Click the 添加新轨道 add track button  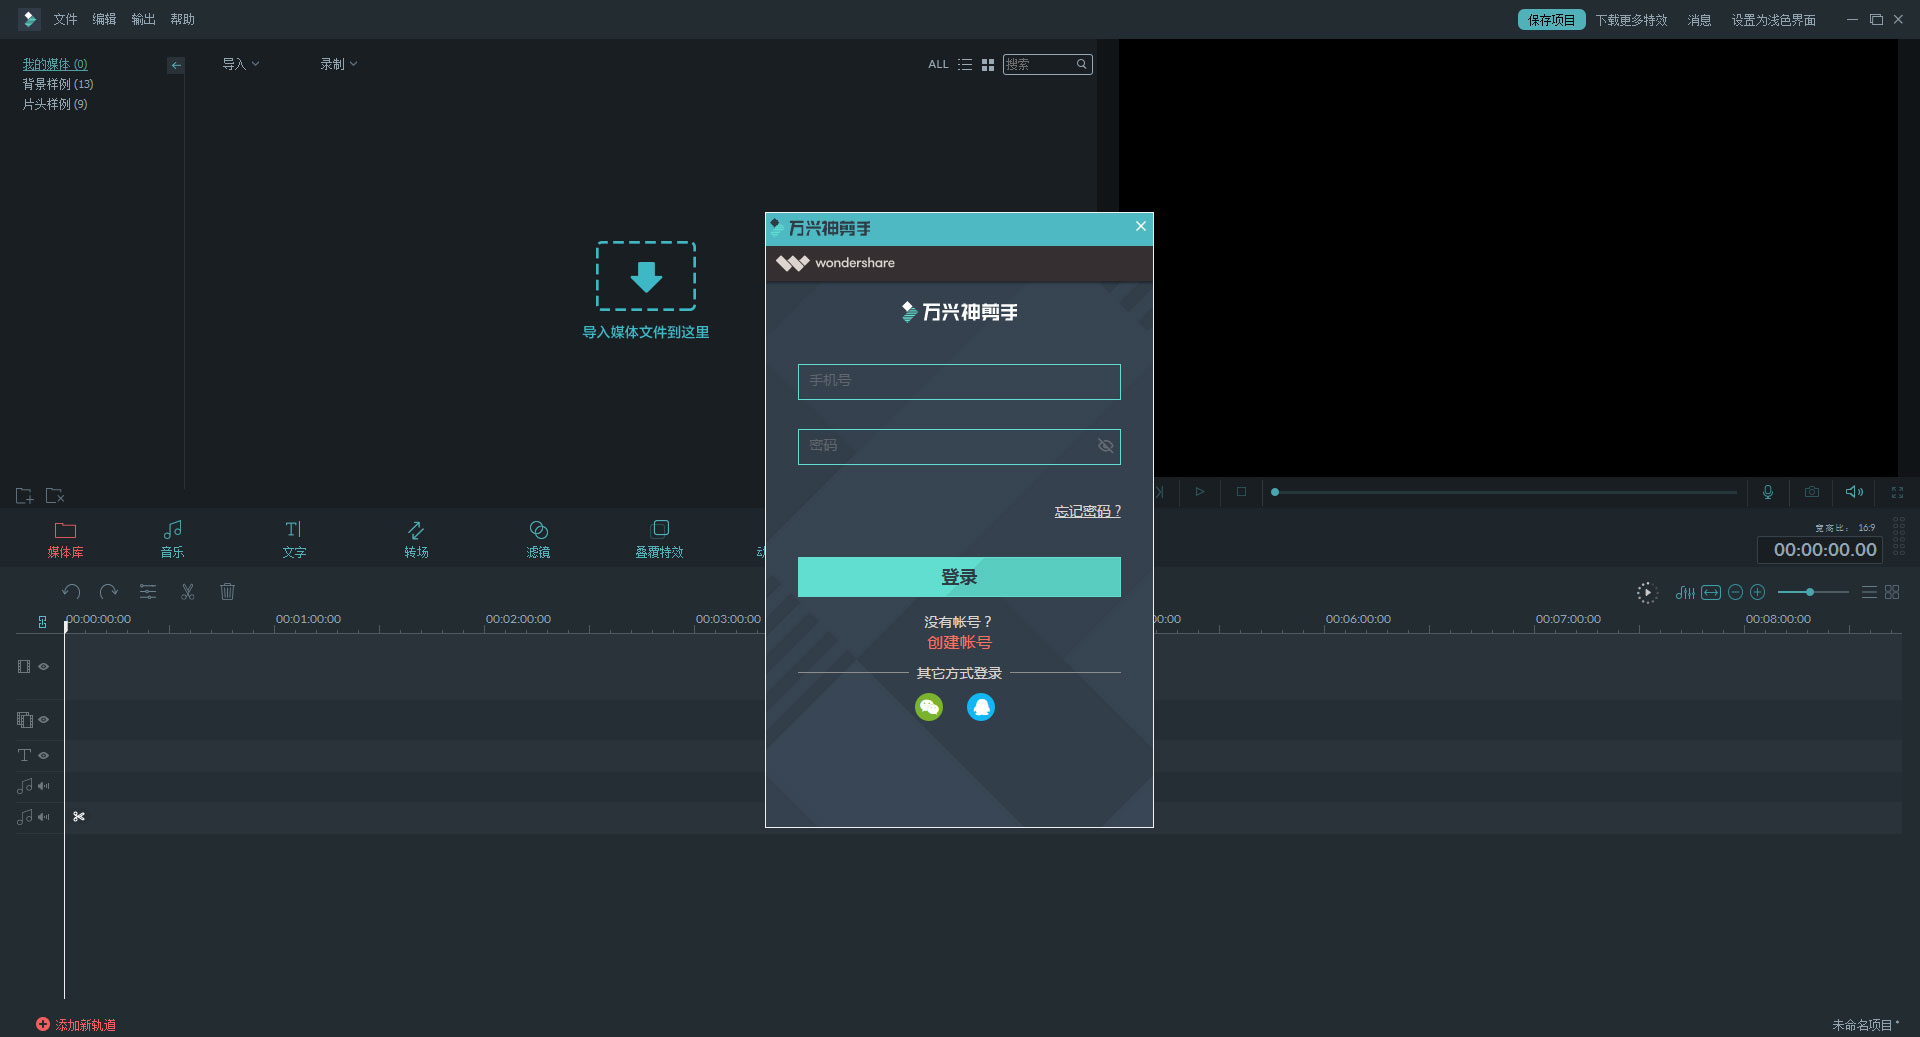coord(76,1024)
